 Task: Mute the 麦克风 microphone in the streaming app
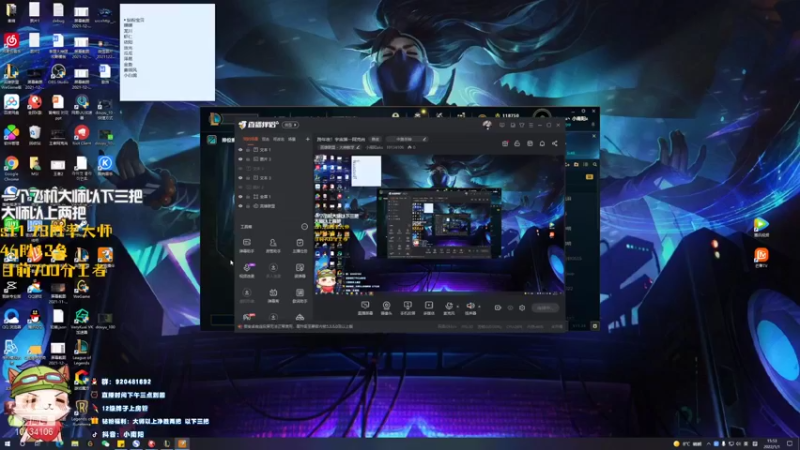pyautogui.click(x=448, y=308)
